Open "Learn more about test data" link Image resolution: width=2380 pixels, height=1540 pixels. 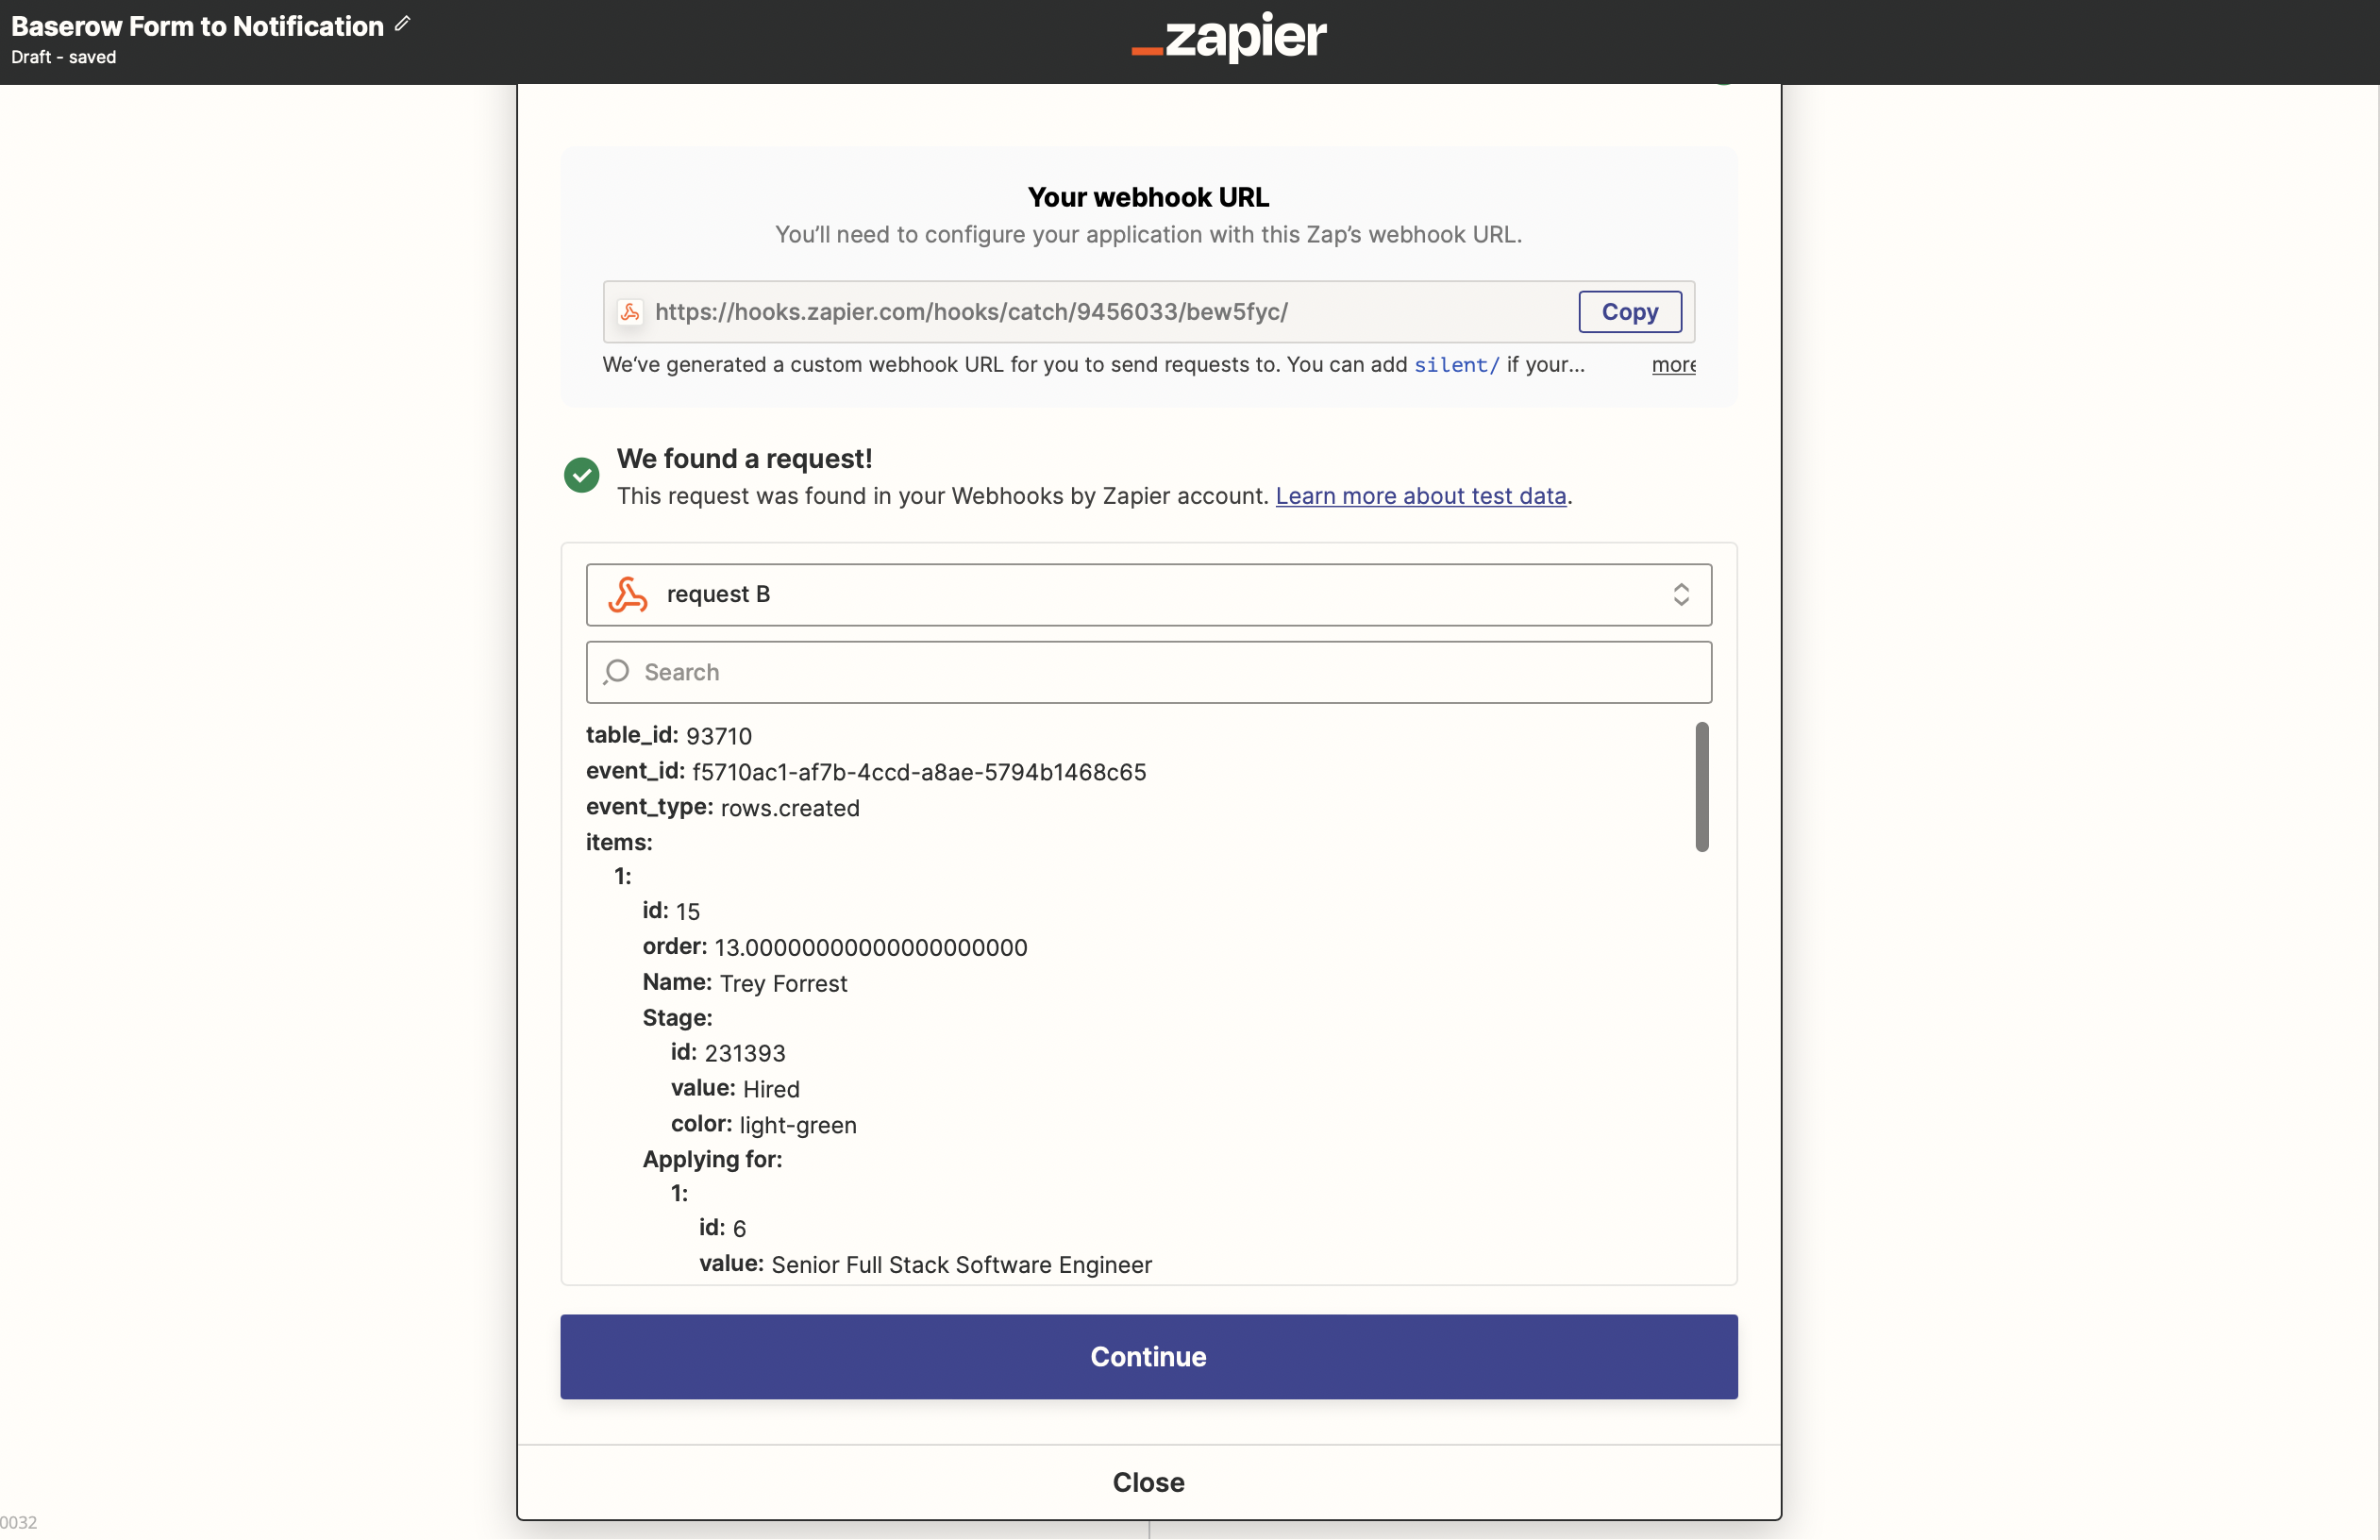tap(1420, 496)
